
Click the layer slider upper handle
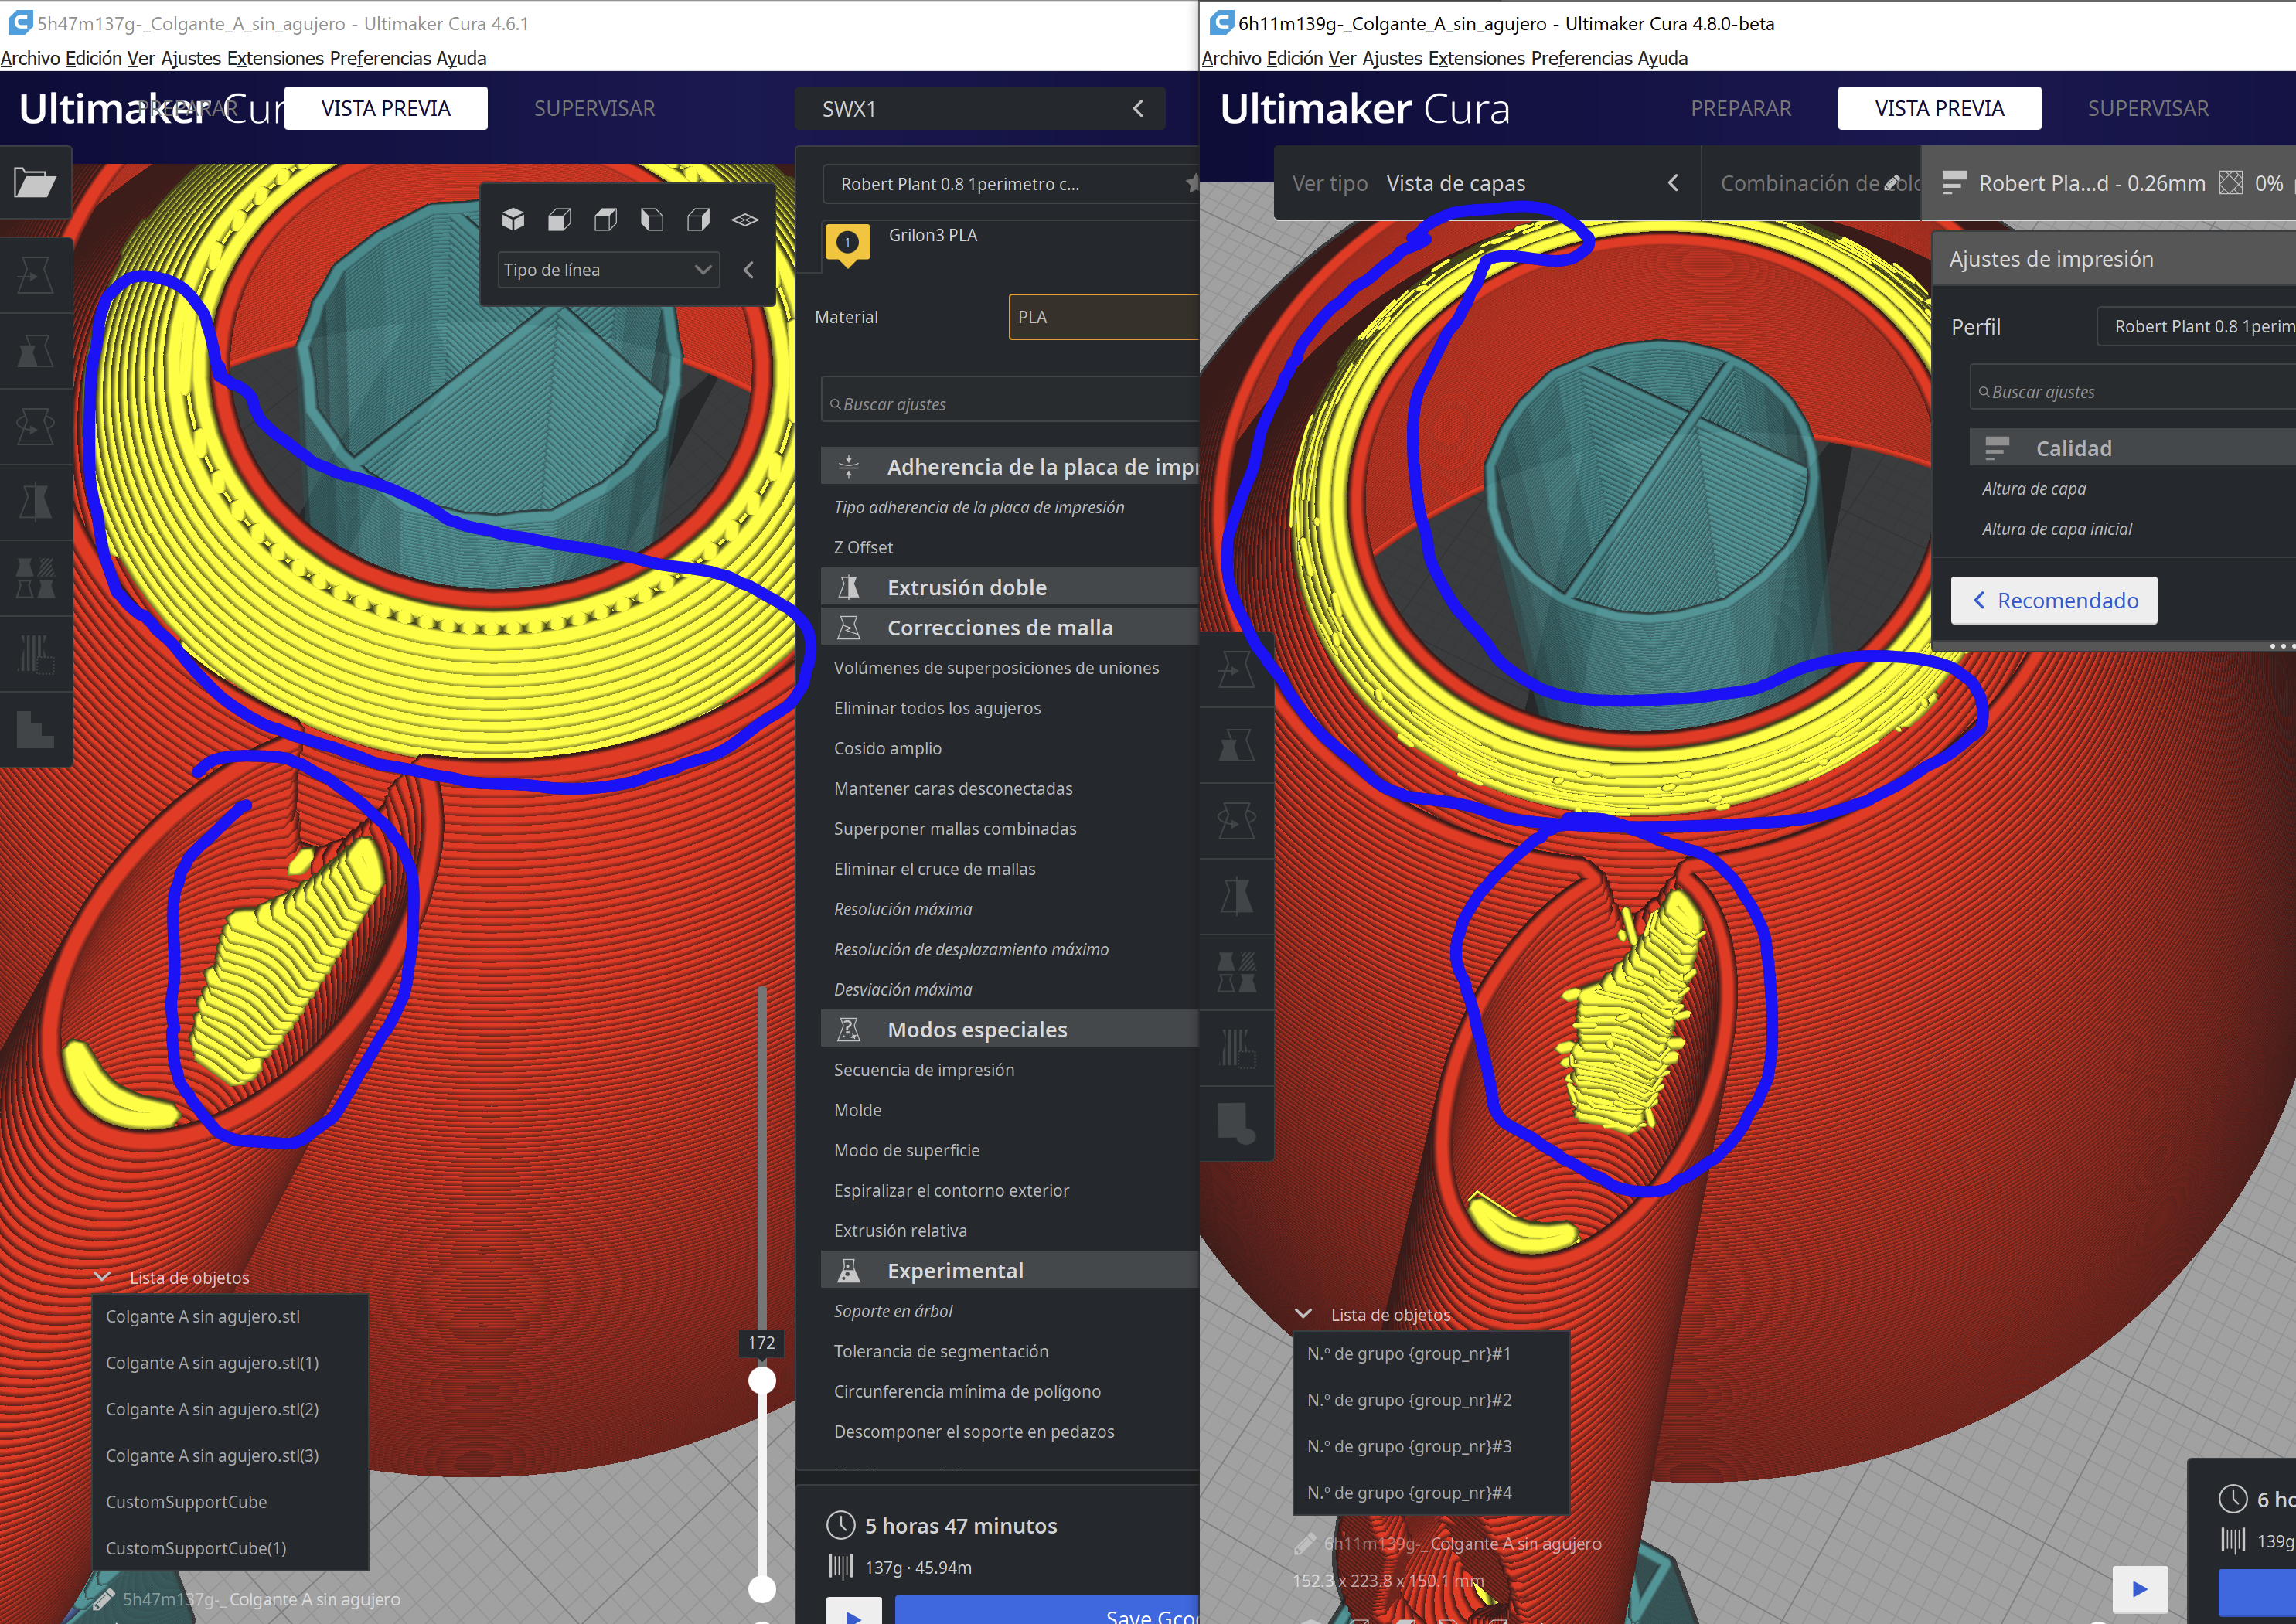click(x=762, y=1381)
